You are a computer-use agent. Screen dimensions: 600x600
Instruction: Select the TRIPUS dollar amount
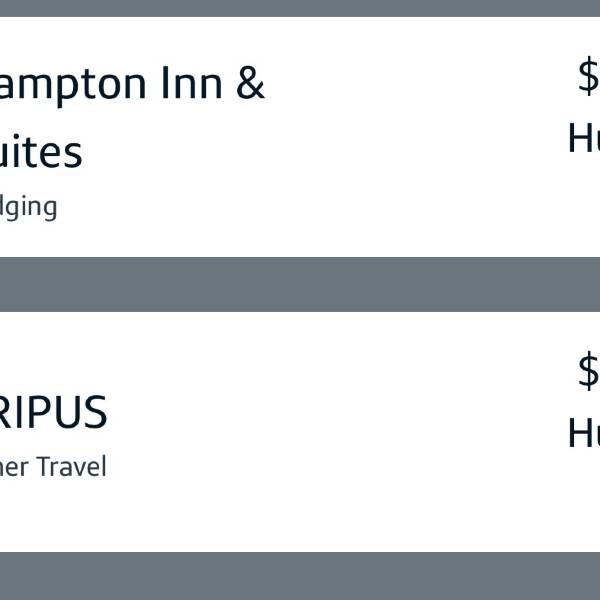pos(589,371)
